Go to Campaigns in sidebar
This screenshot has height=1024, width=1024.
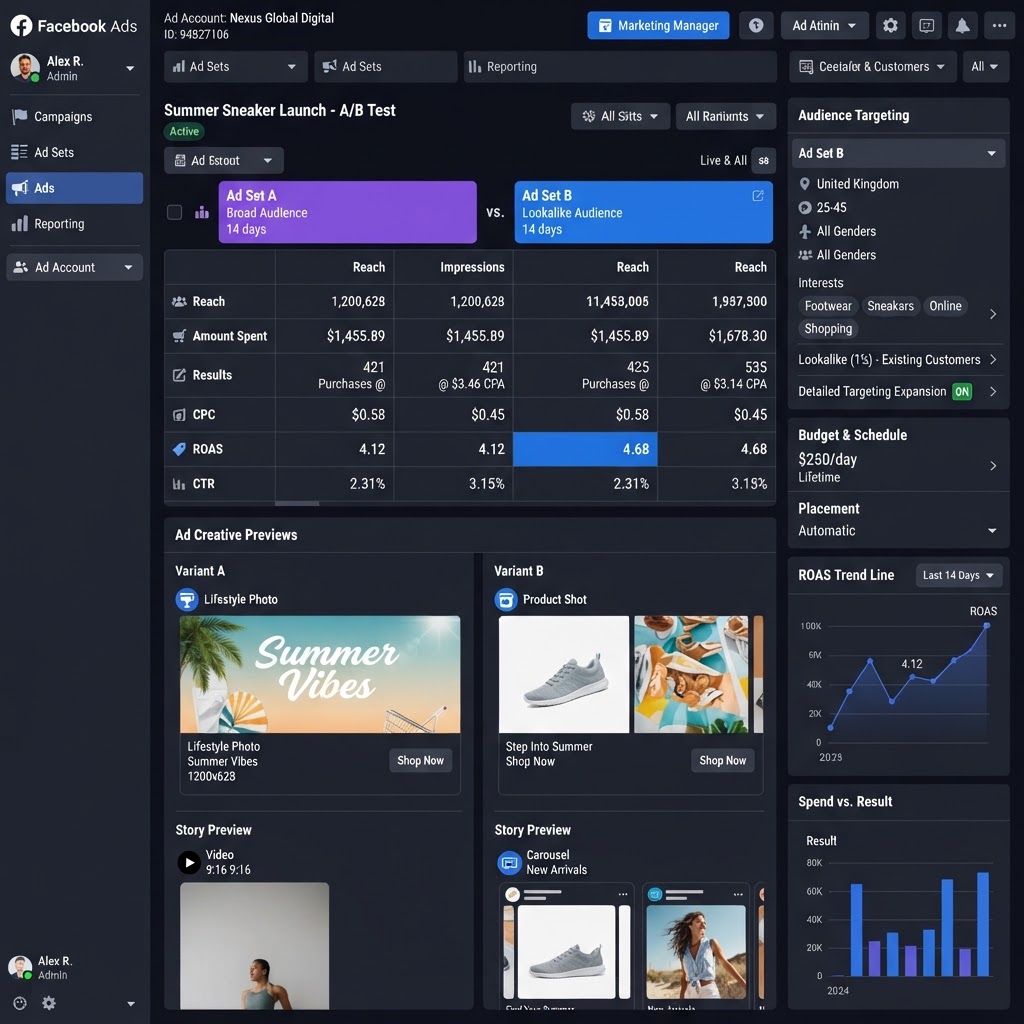click(74, 116)
